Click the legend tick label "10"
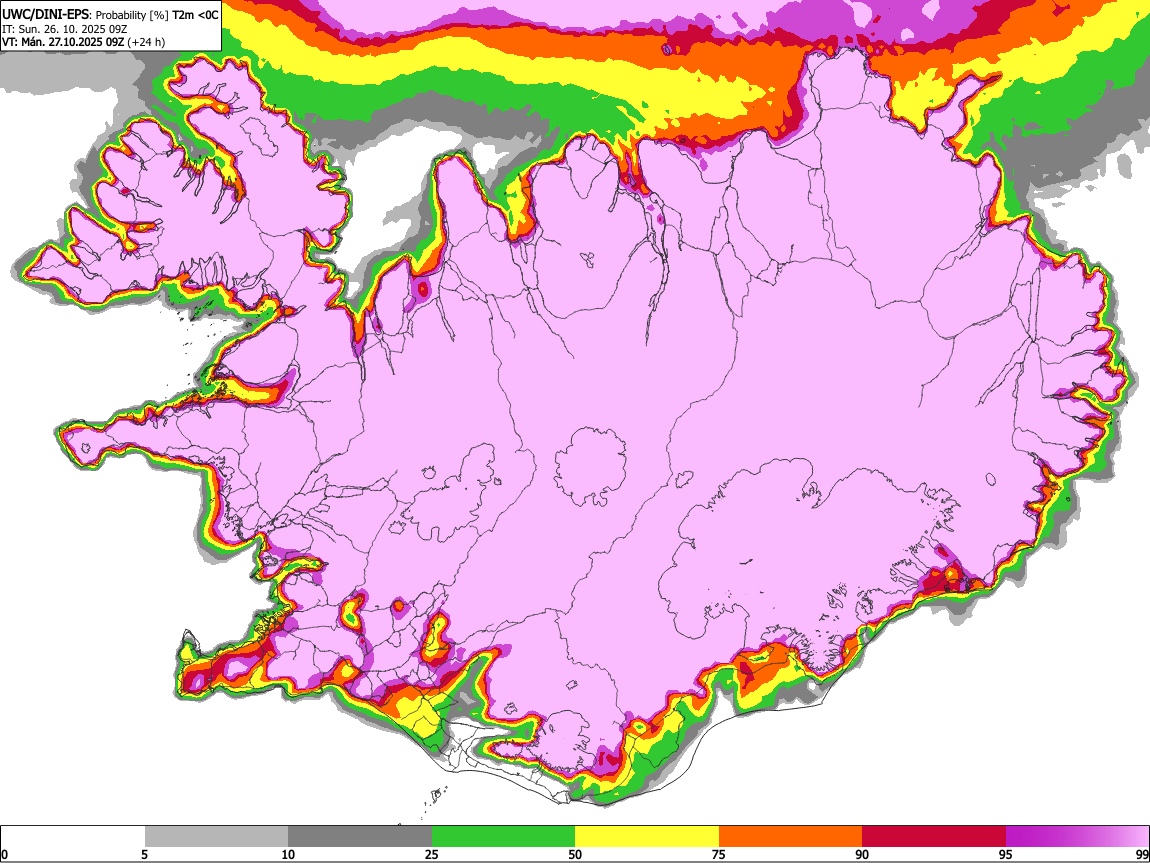1150x863 pixels. (x=288, y=855)
